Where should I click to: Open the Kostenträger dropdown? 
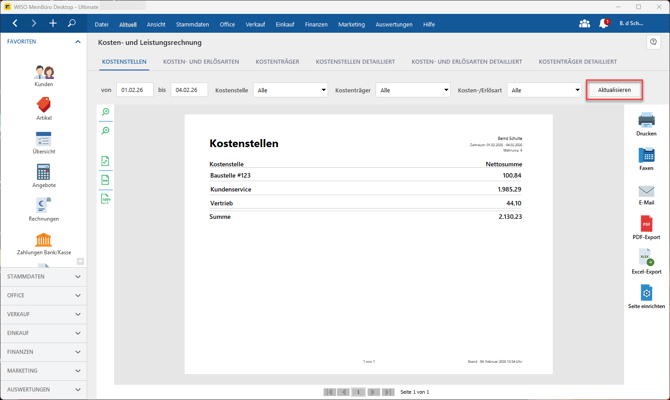[x=413, y=90]
